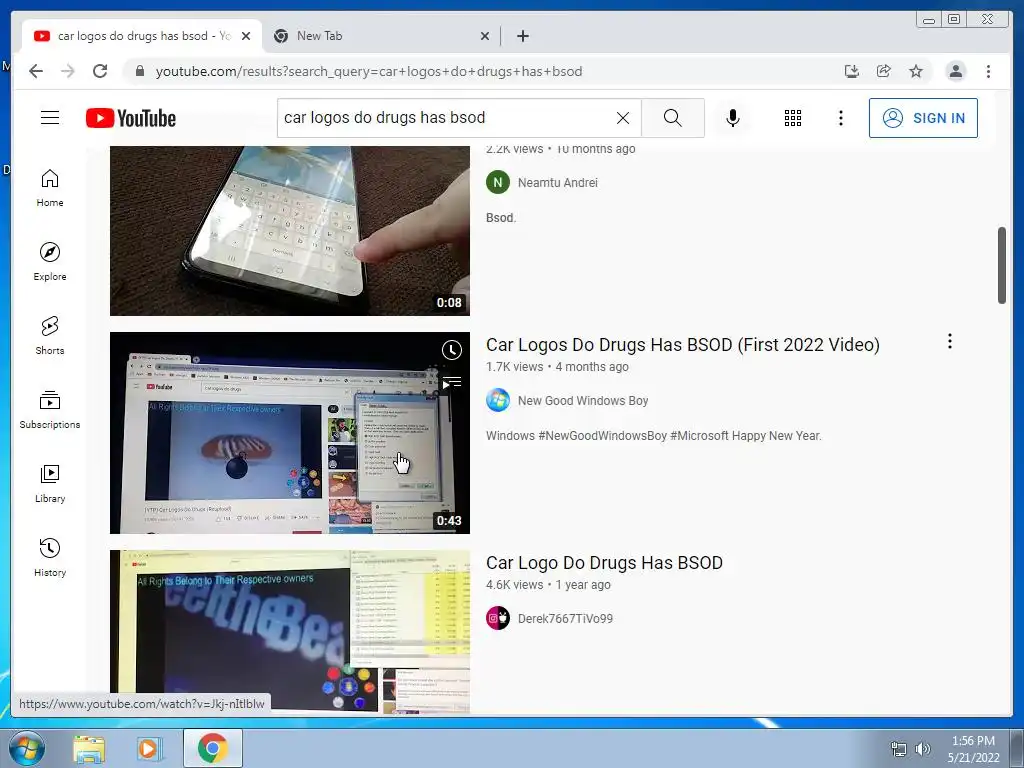Click the "Bsod." description text

[x=501, y=217]
